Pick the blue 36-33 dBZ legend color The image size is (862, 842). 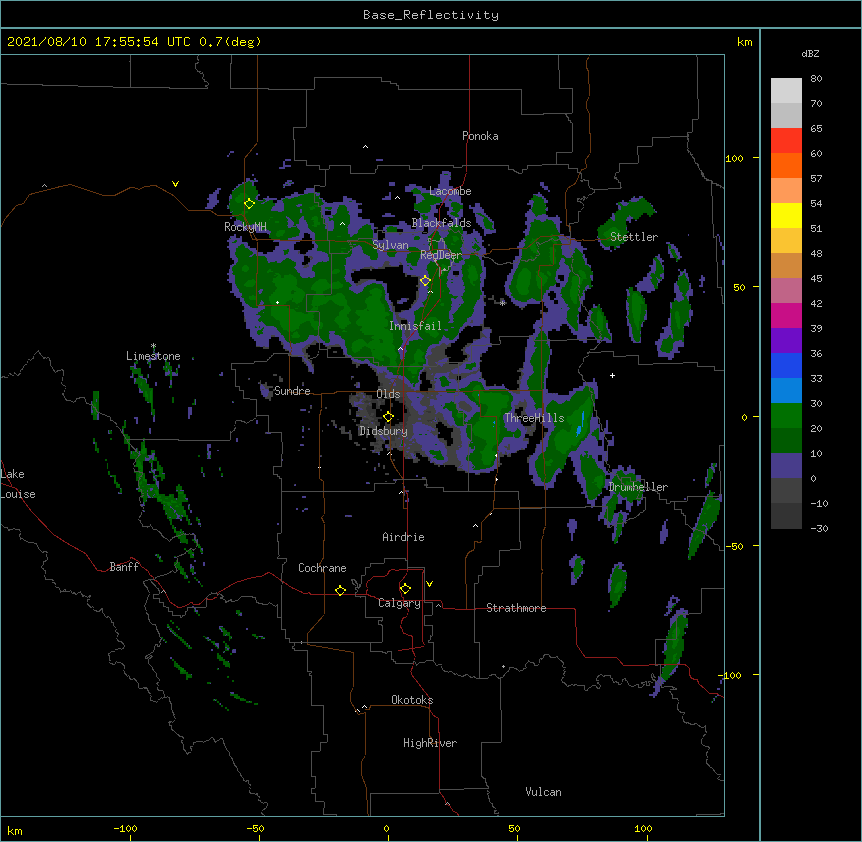(786, 365)
